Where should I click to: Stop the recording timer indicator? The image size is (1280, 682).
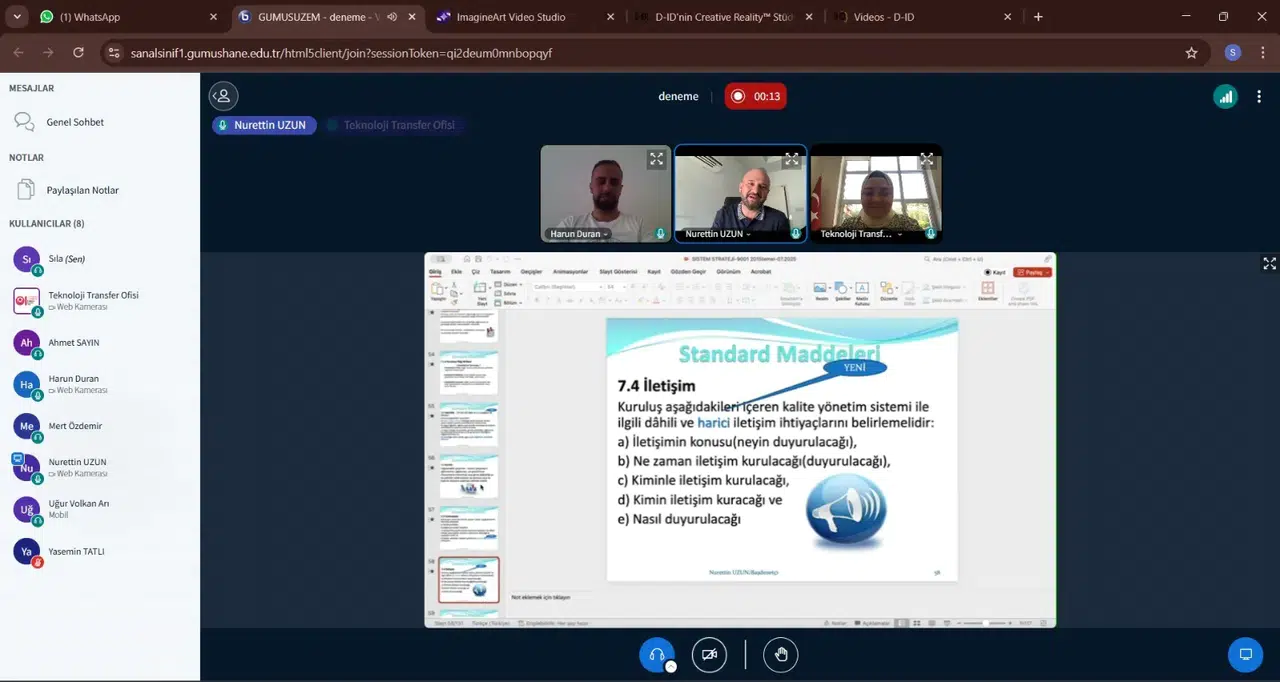pyautogui.click(x=755, y=96)
